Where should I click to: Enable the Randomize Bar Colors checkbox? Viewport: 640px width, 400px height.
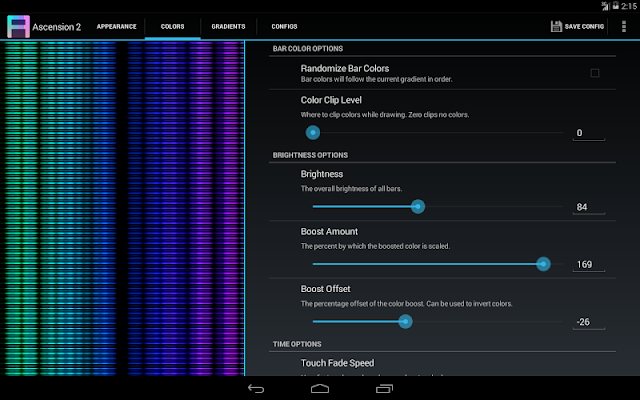tap(595, 73)
